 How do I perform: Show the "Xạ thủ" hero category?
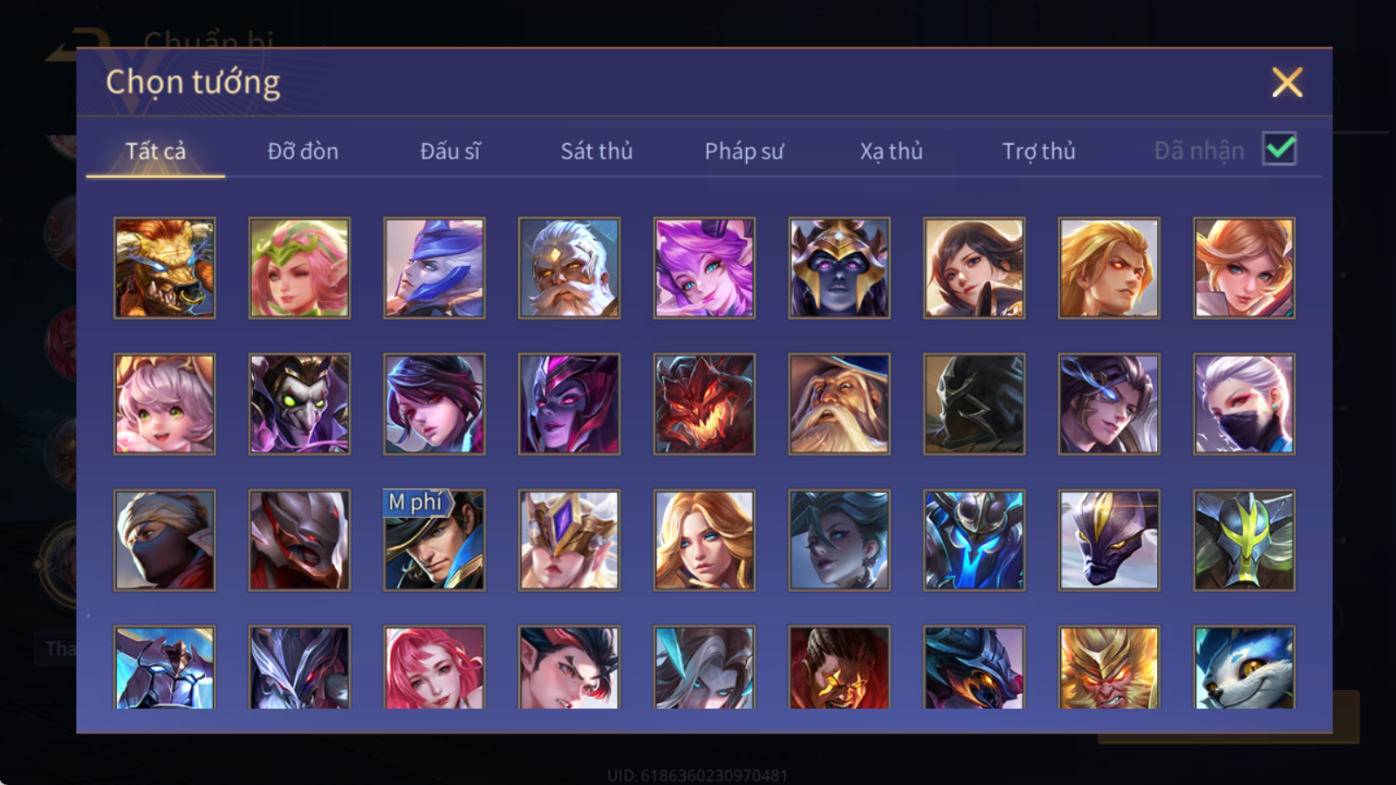891,151
